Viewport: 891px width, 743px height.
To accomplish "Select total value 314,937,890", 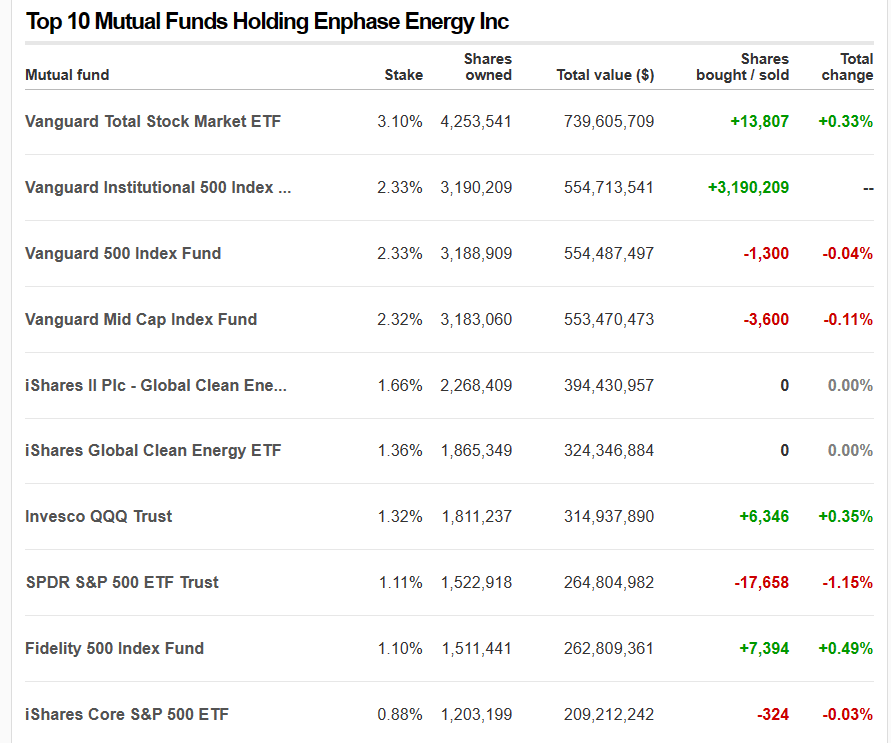I will coord(609,516).
